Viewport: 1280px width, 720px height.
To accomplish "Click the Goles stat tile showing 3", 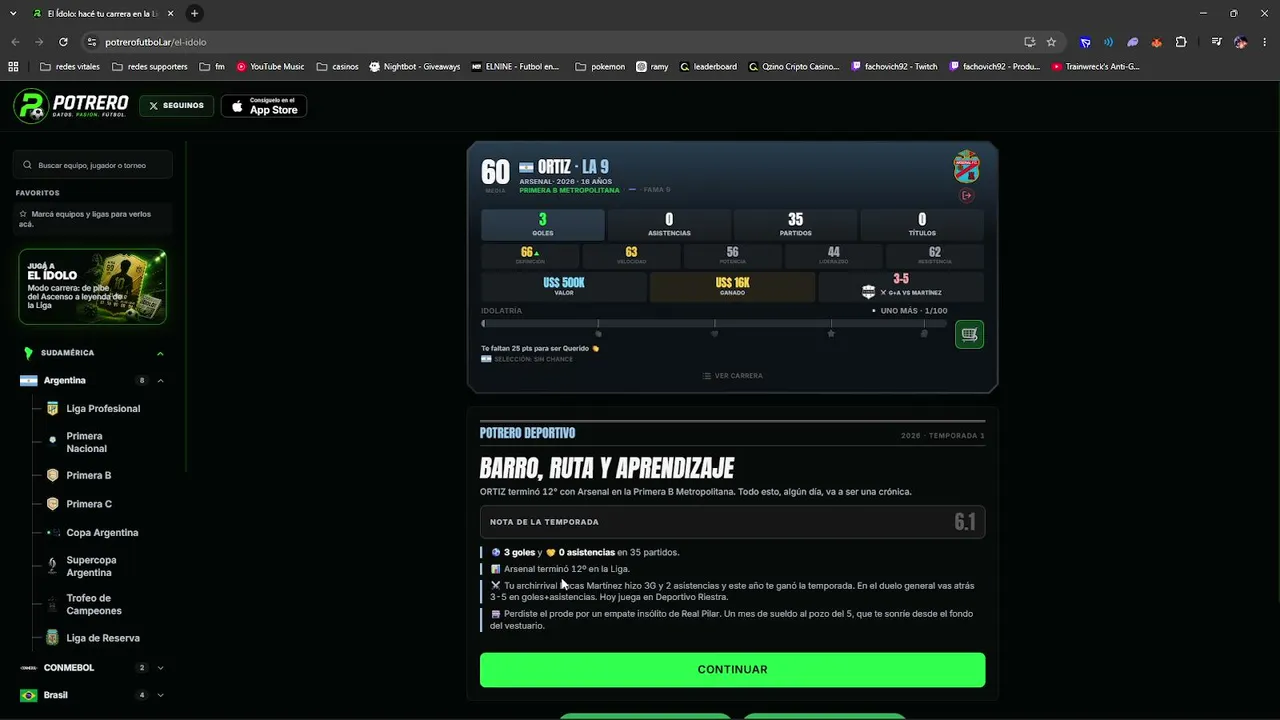I will click(x=543, y=225).
